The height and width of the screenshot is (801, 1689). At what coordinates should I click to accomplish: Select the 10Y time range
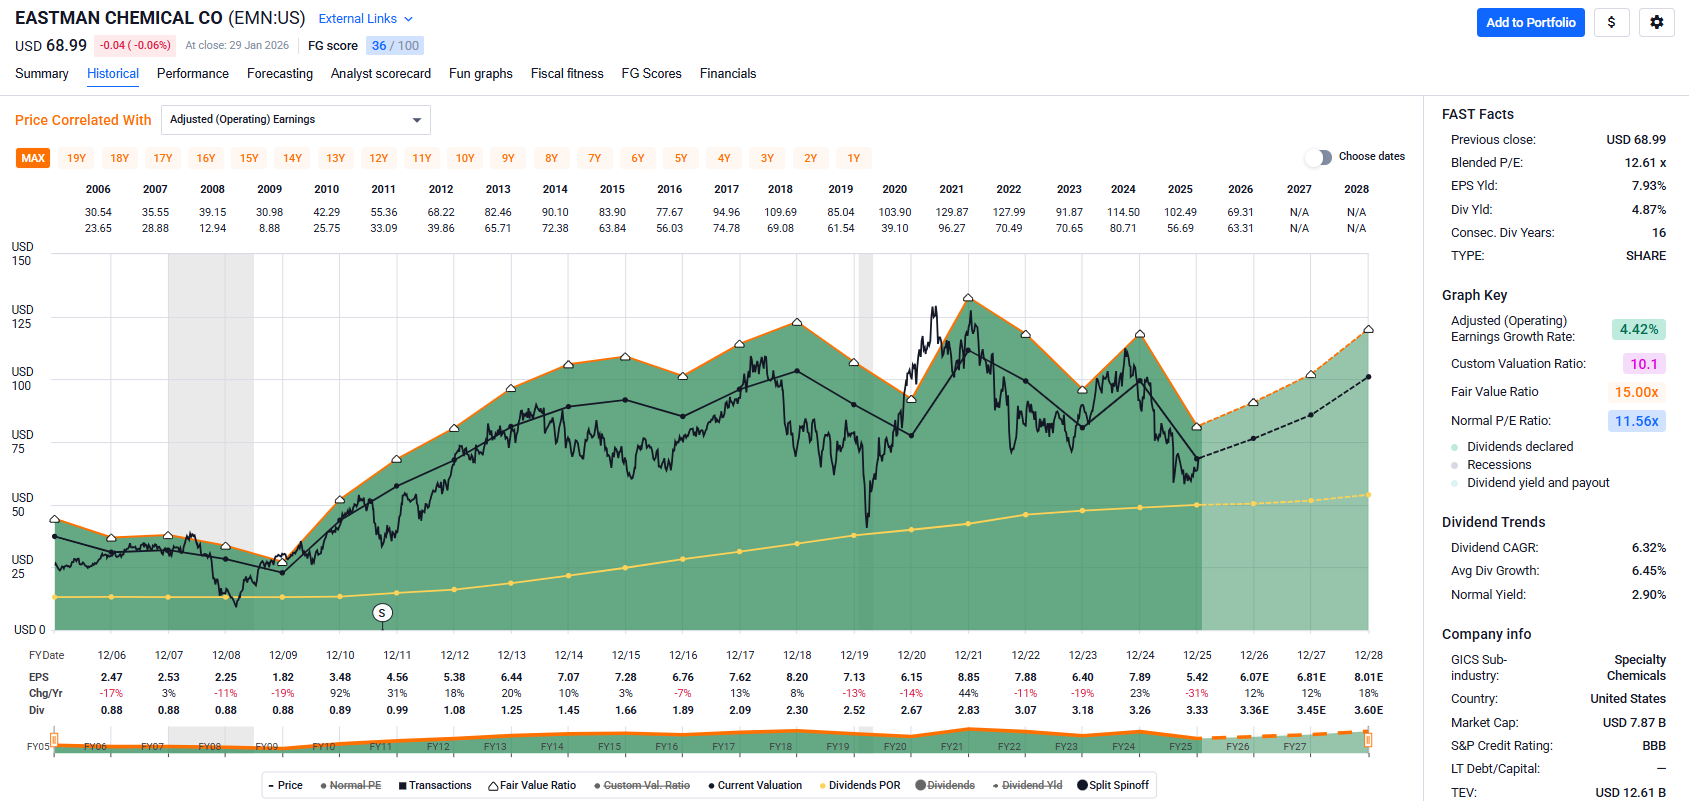[x=465, y=158]
